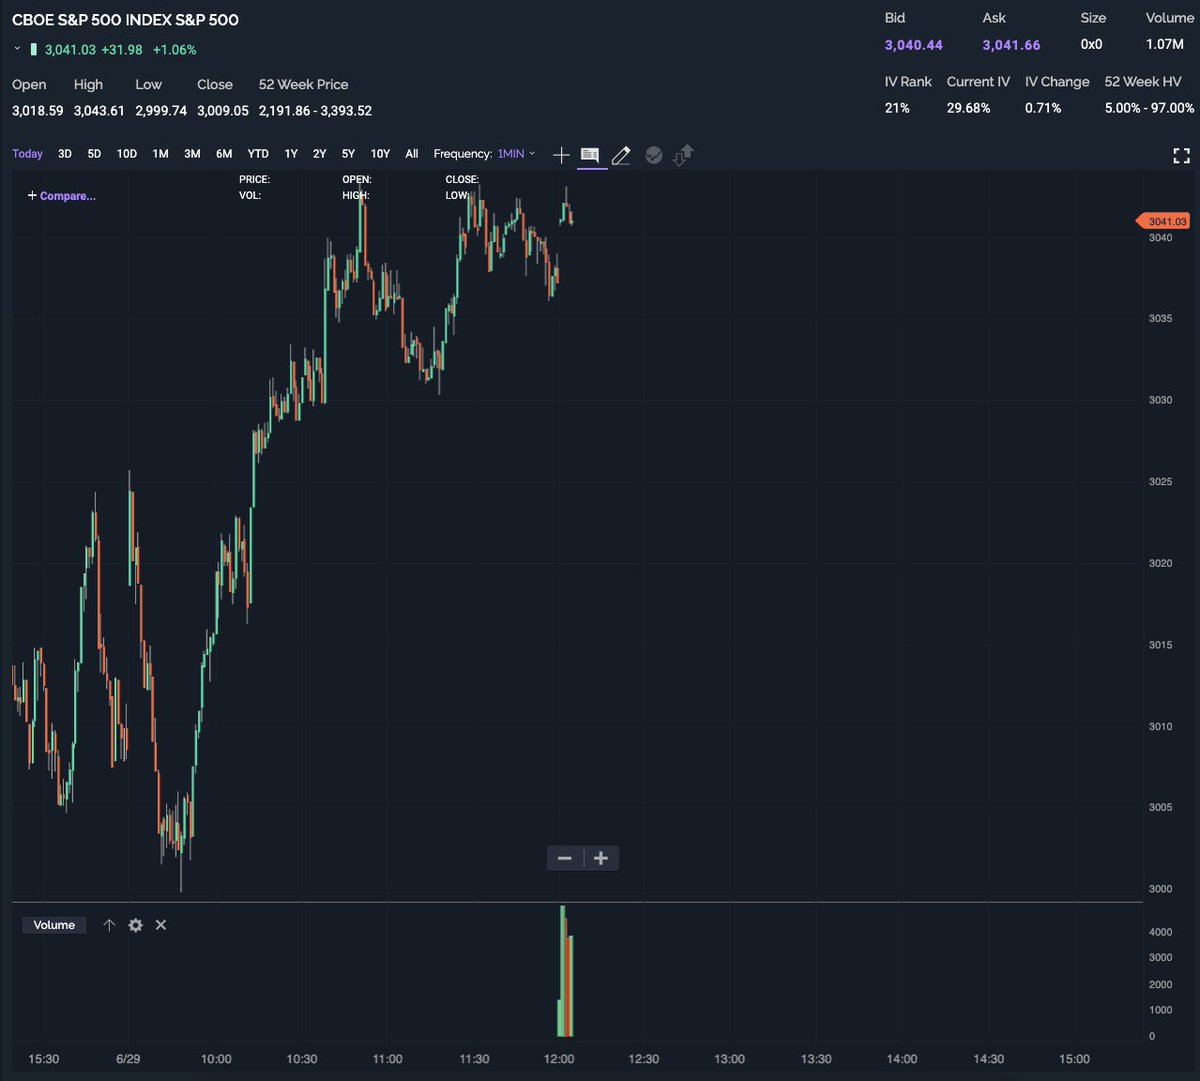Click the Size value 0x0
This screenshot has height=1081, width=1200.
click(x=1091, y=45)
